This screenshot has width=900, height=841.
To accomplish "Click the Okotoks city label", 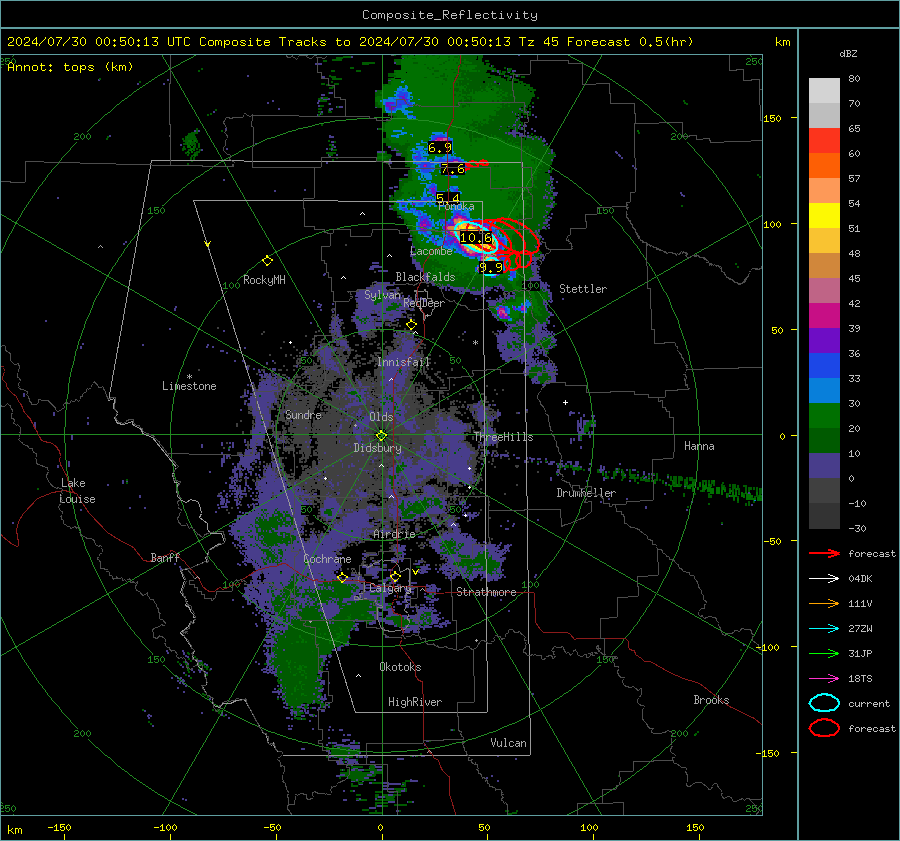I will [400, 667].
